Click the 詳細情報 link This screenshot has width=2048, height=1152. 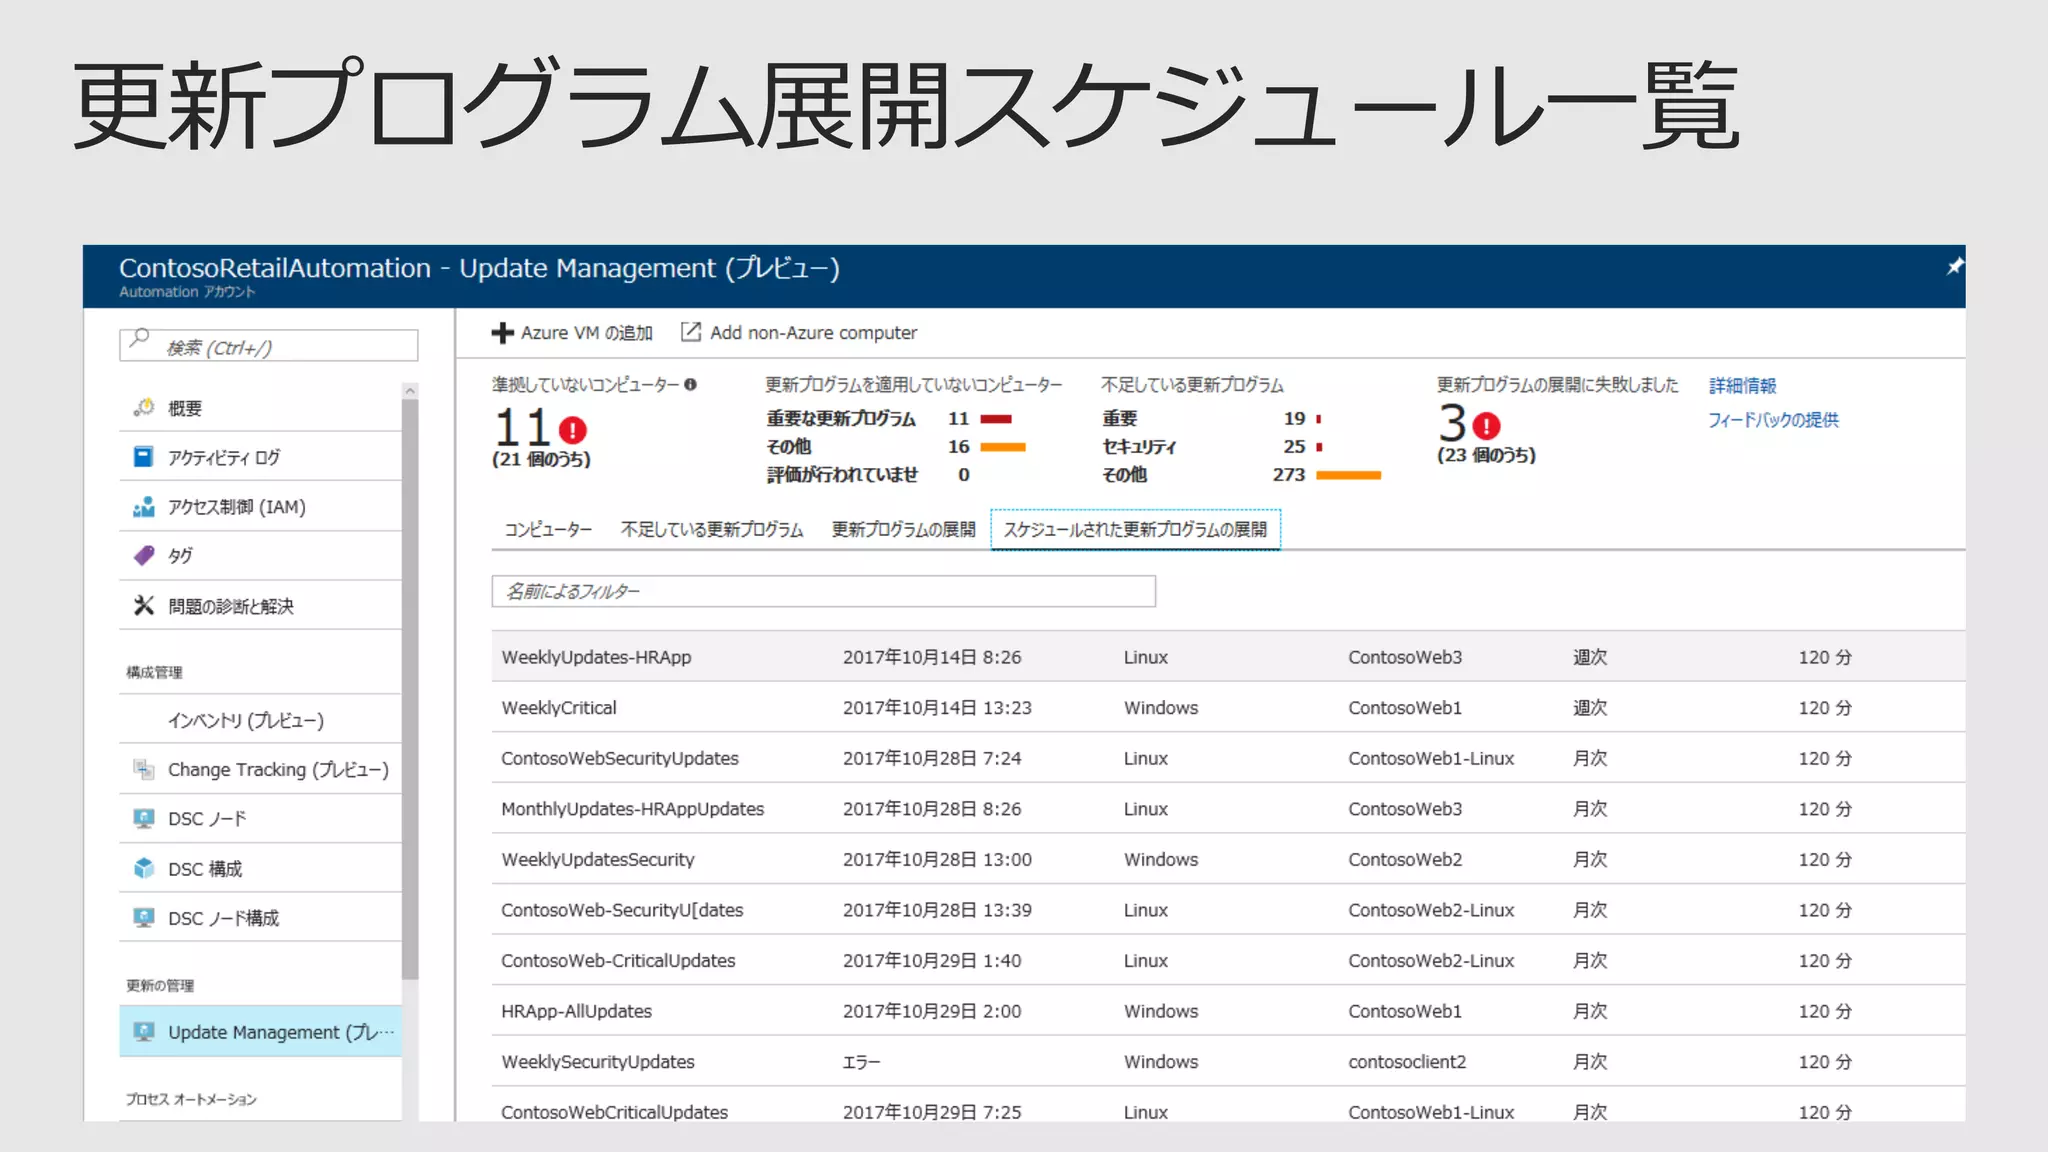[1742, 386]
